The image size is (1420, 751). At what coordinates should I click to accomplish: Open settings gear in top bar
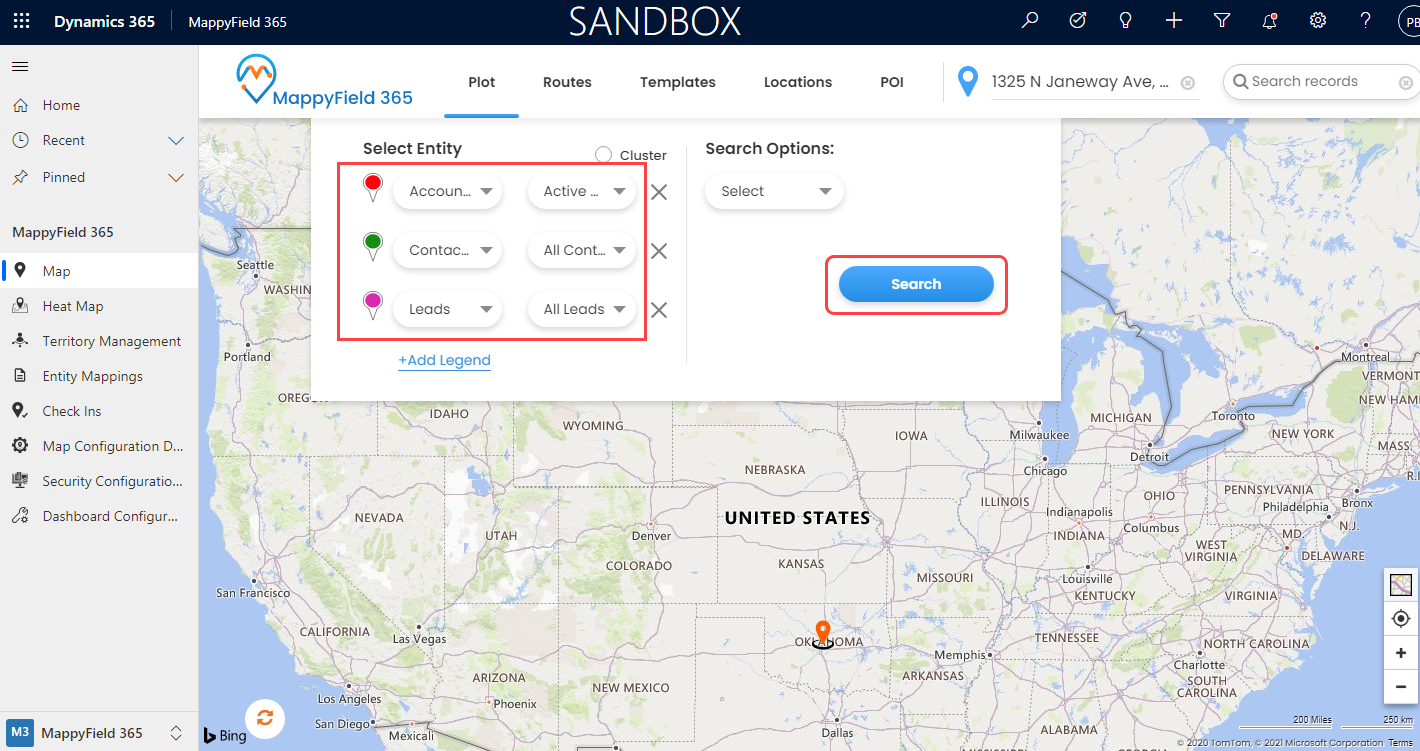click(1318, 21)
